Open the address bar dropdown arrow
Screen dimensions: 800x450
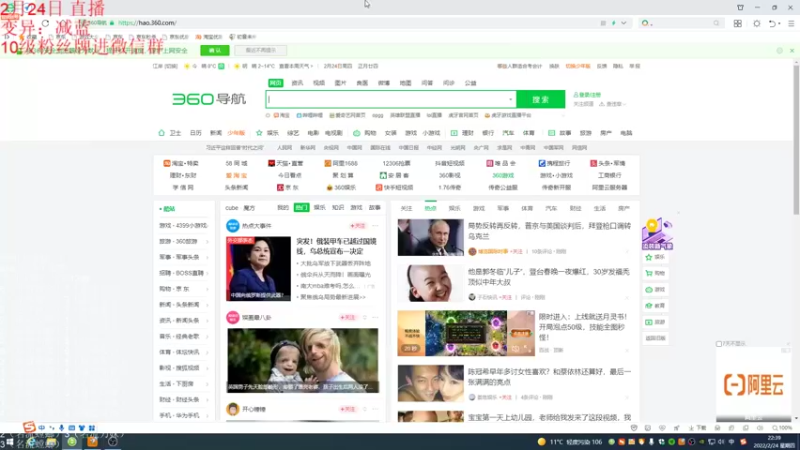(623, 23)
